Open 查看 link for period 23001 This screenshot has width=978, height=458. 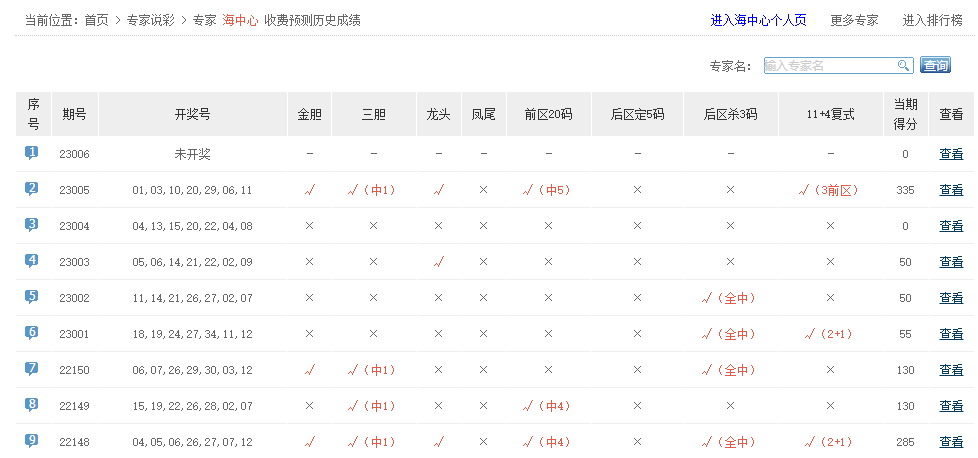point(951,334)
